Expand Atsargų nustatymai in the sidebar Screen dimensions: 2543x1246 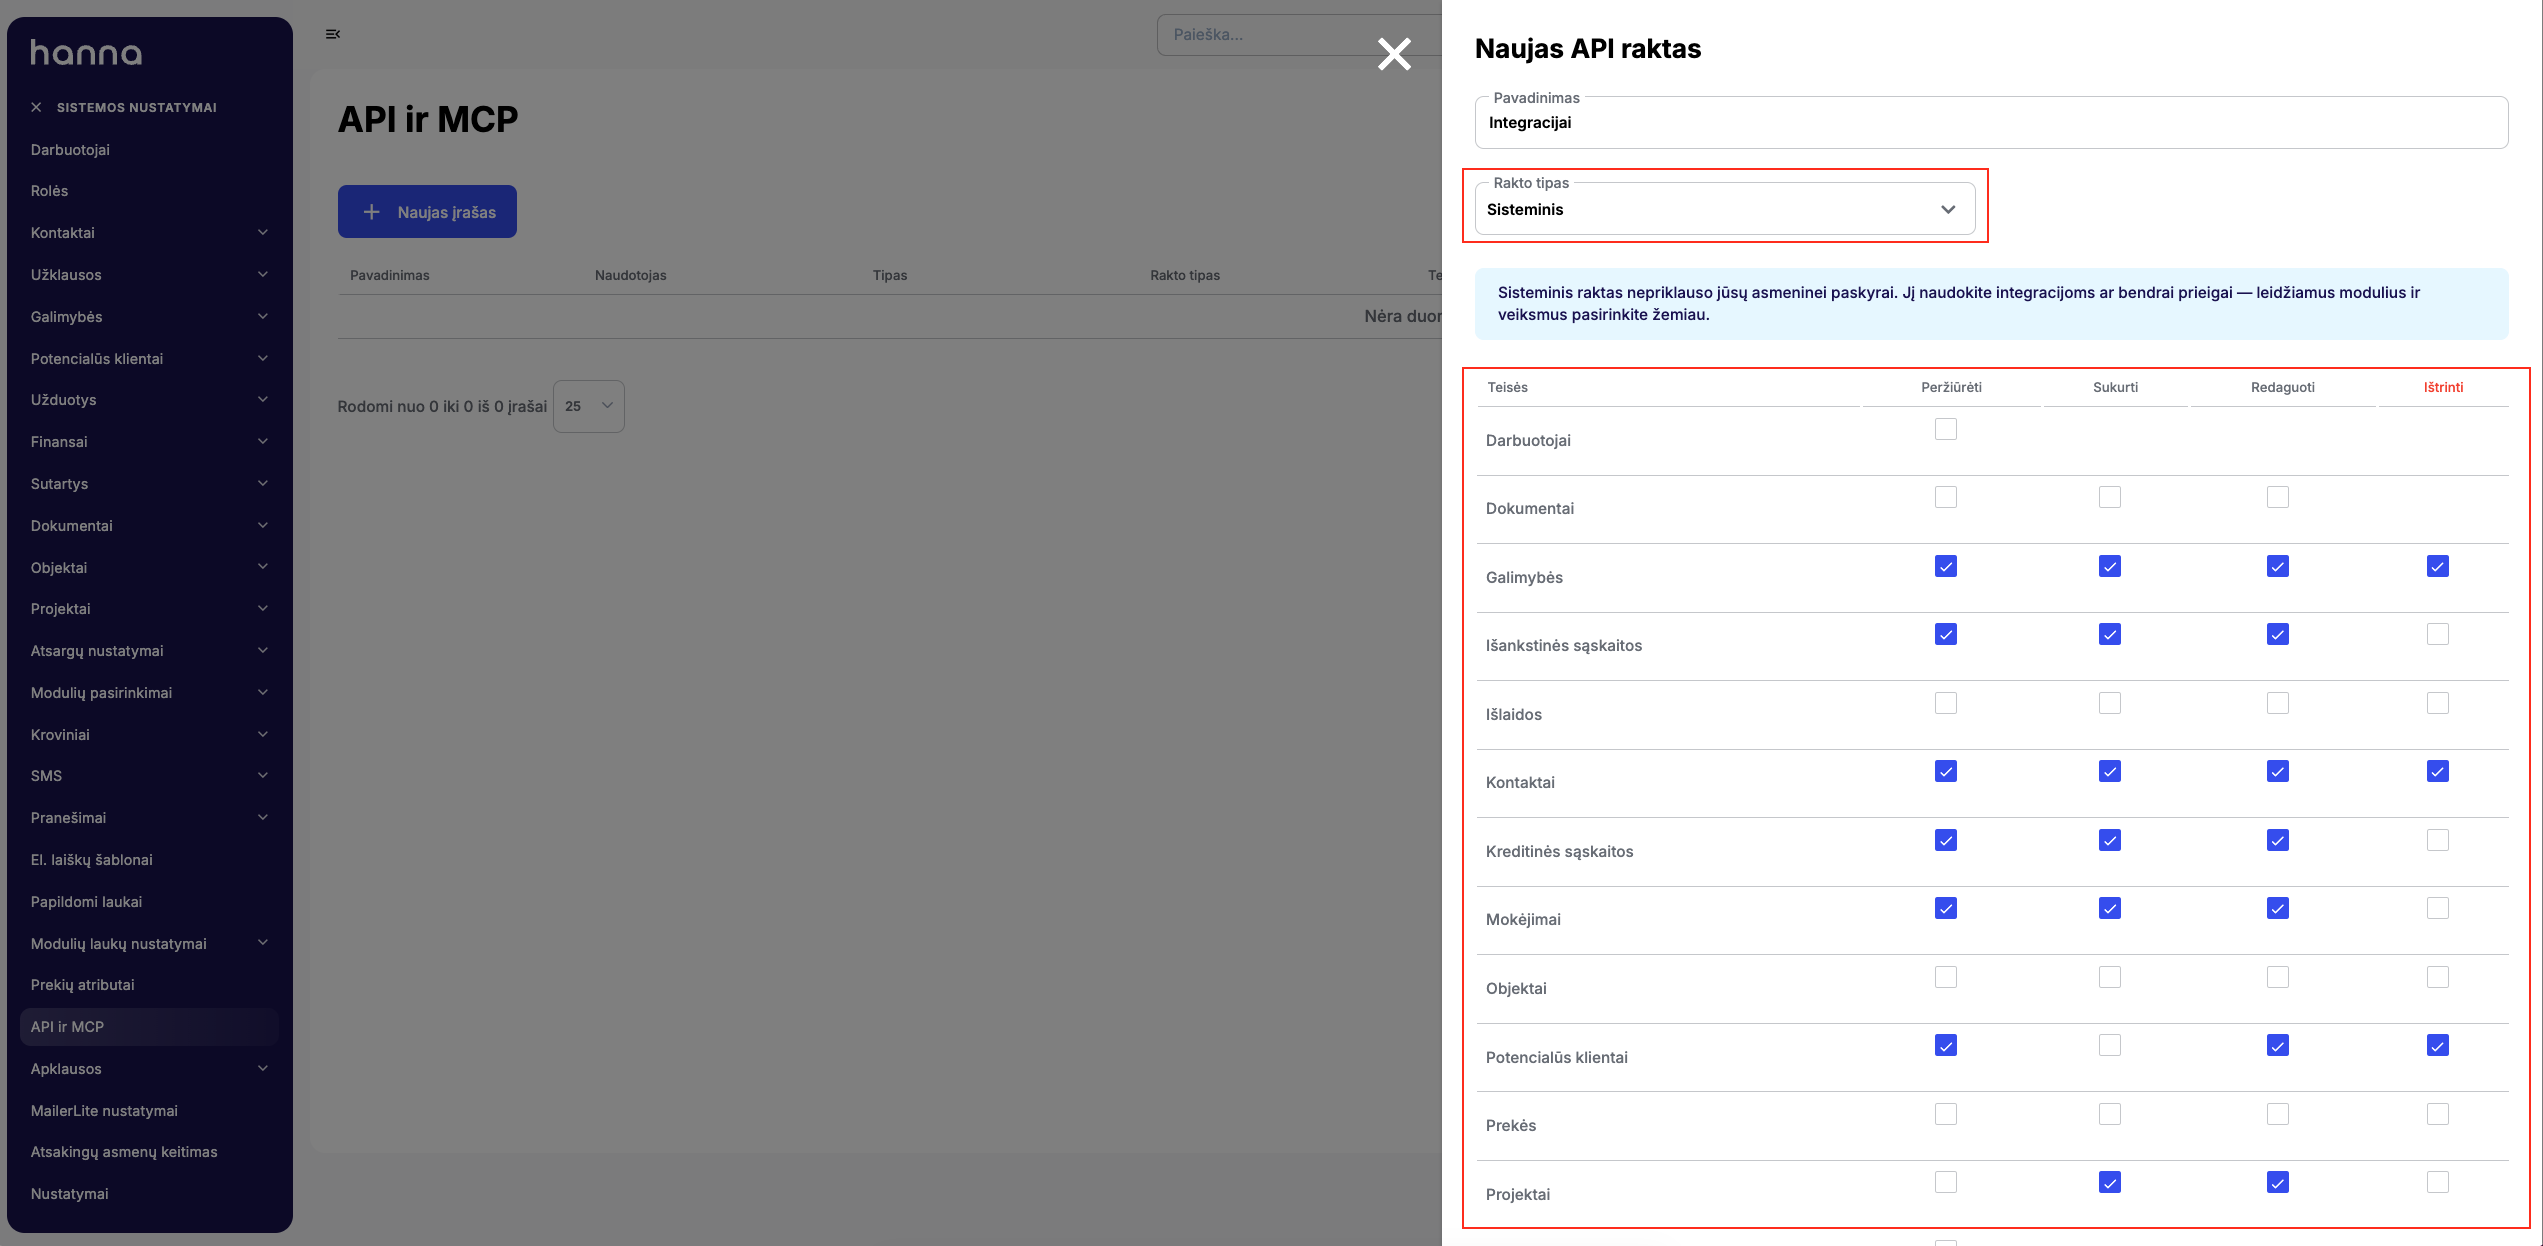click(149, 651)
